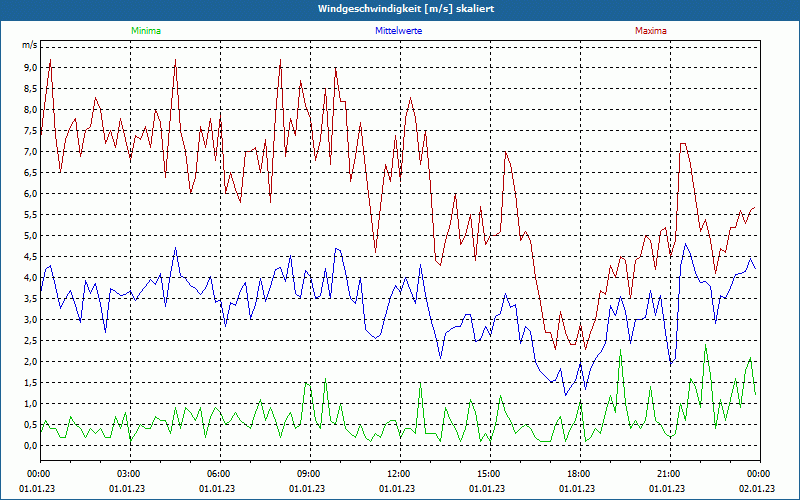Click the 0,5 y-axis value
The image size is (800, 500).
click(x=29, y=424)
